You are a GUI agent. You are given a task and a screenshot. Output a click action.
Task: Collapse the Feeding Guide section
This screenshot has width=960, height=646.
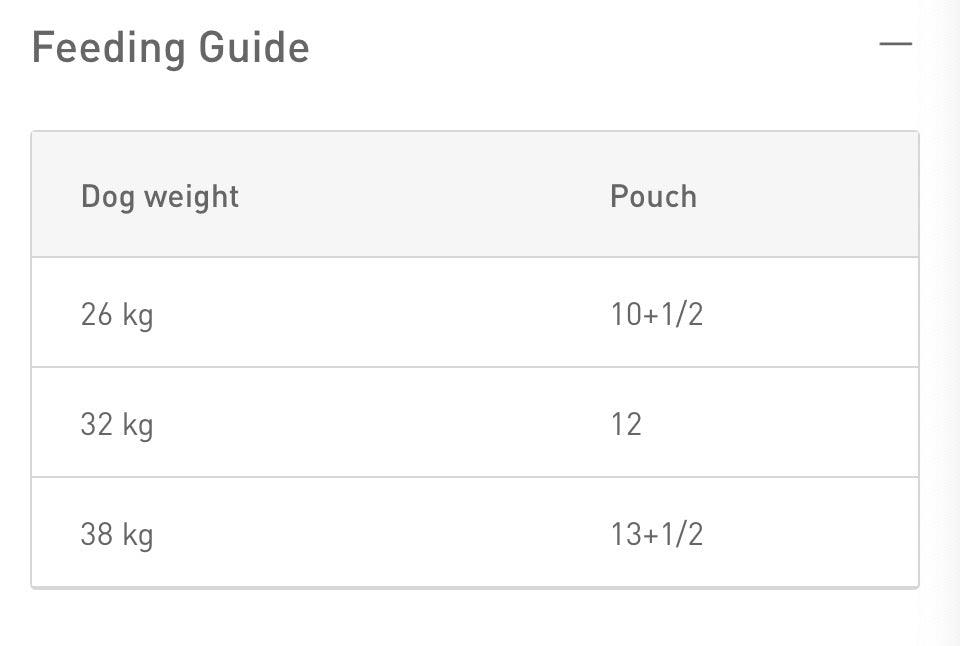[x=895, y=44]
